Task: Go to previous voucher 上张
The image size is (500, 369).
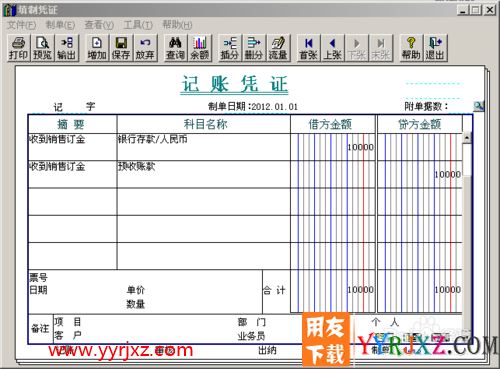Action: (x=332, y=48)
